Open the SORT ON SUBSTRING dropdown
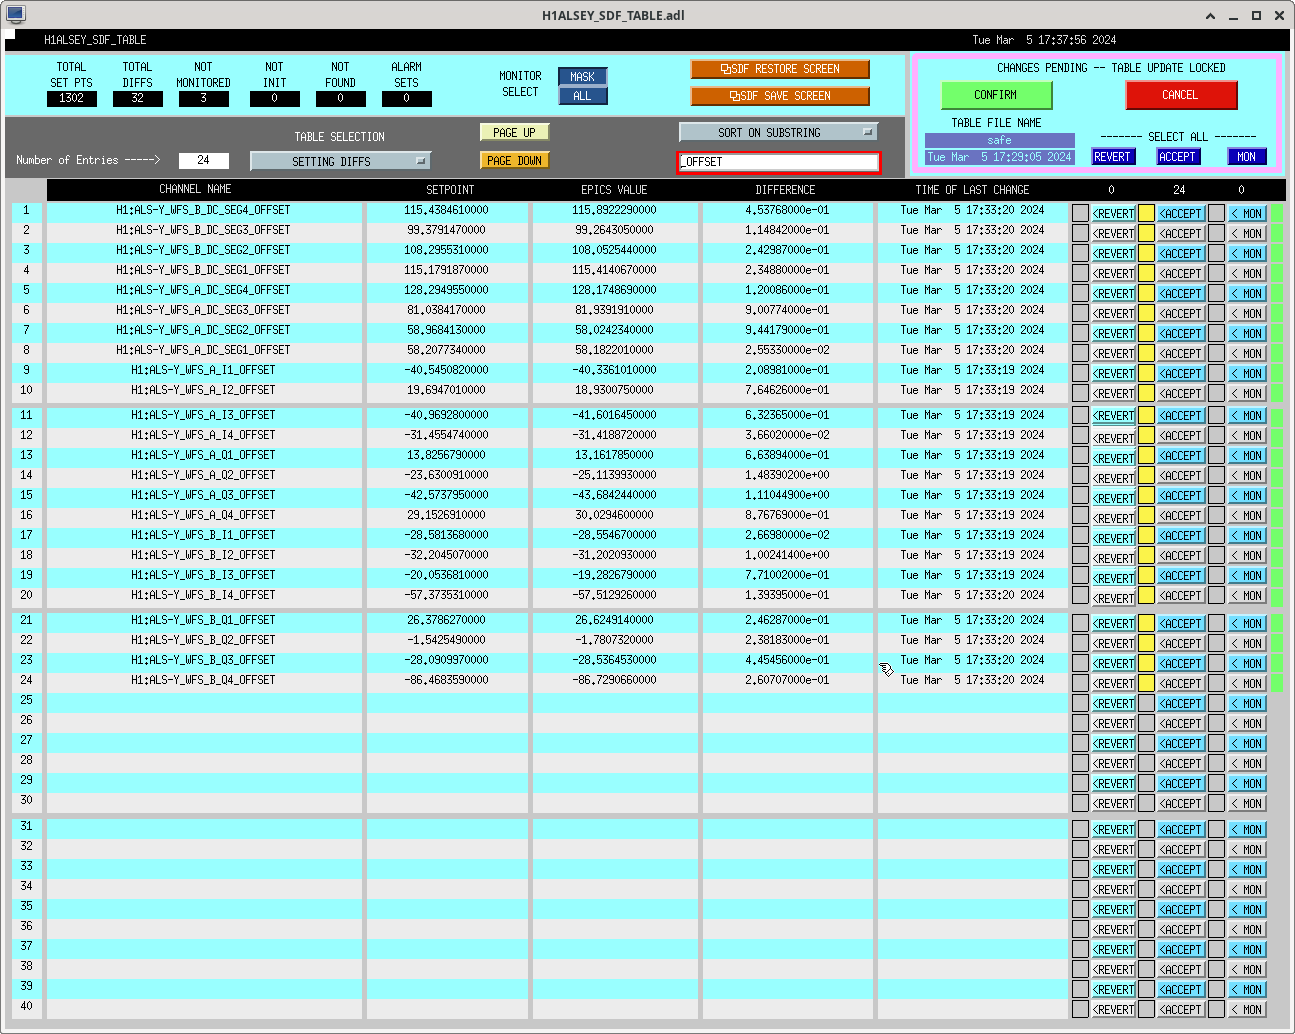This screenshot has width=1295, height=1034. (x=778, y=132)
